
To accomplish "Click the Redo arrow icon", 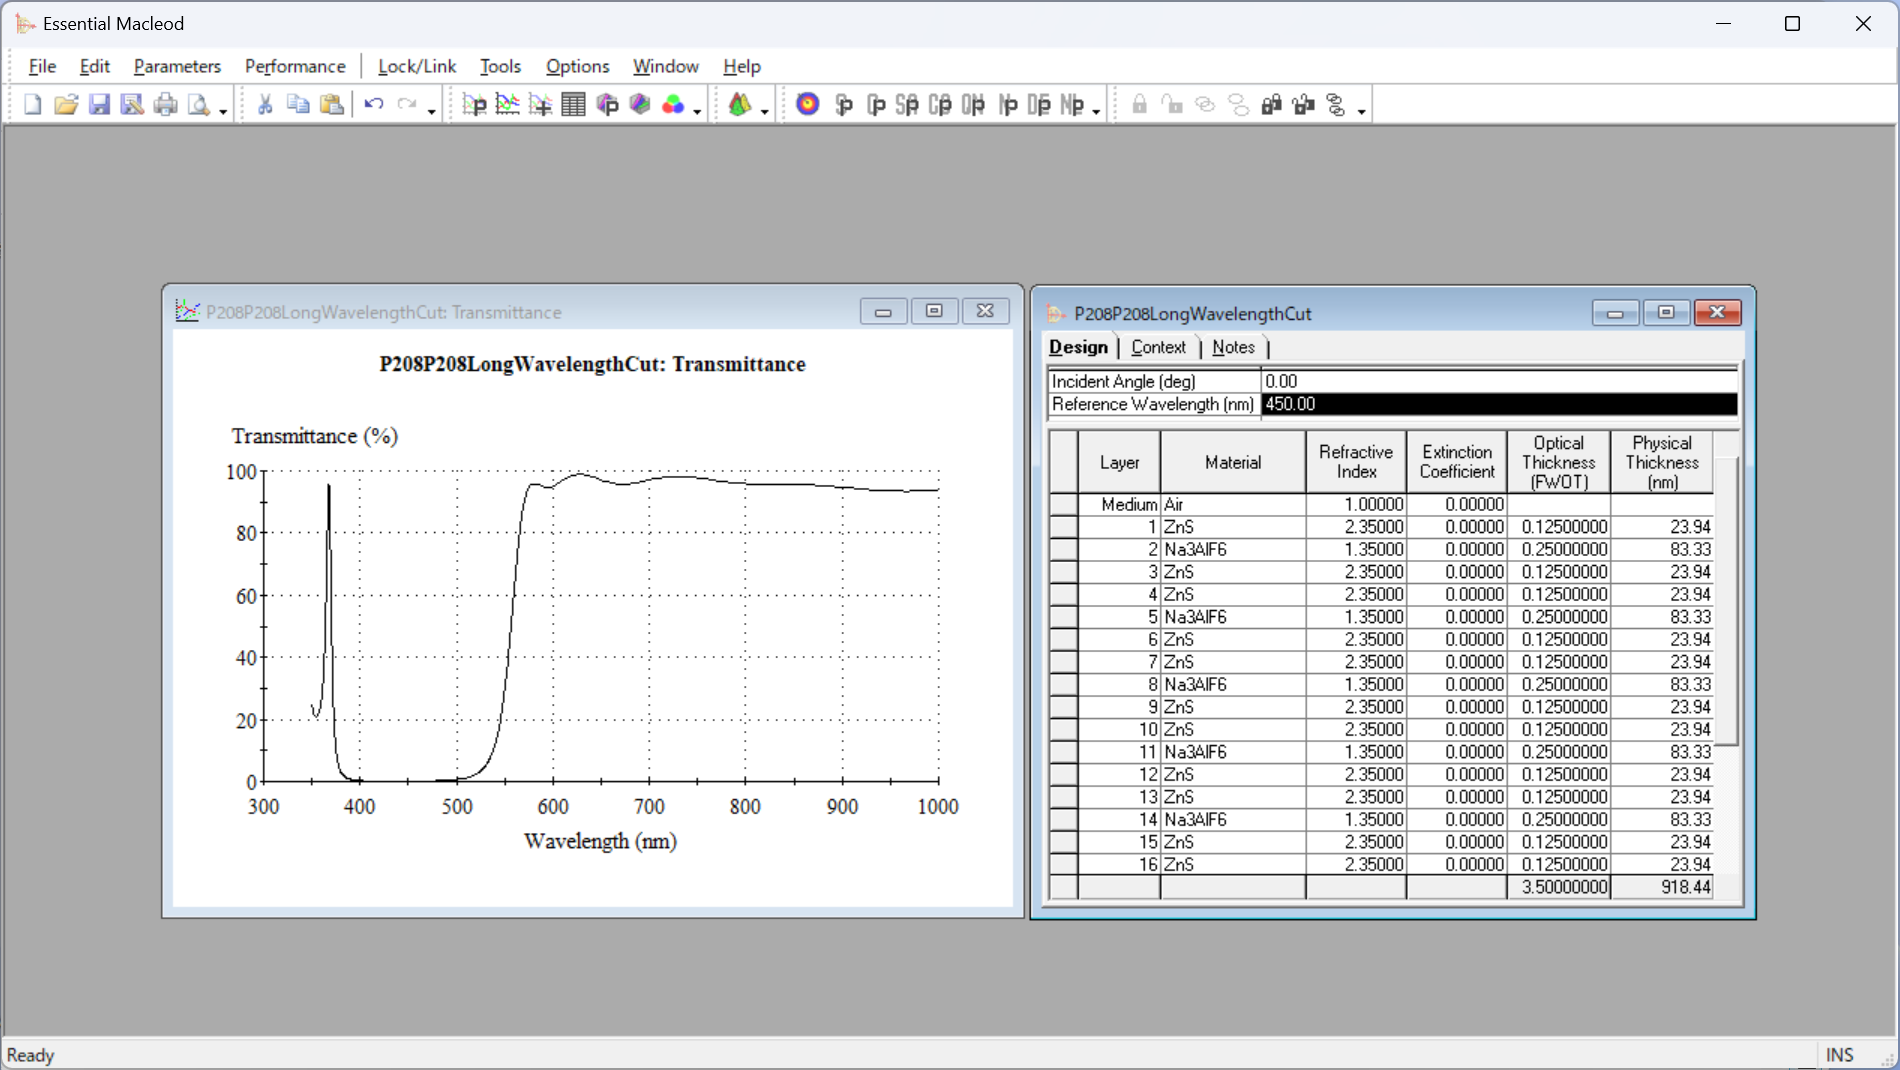I will coord(407,104).
